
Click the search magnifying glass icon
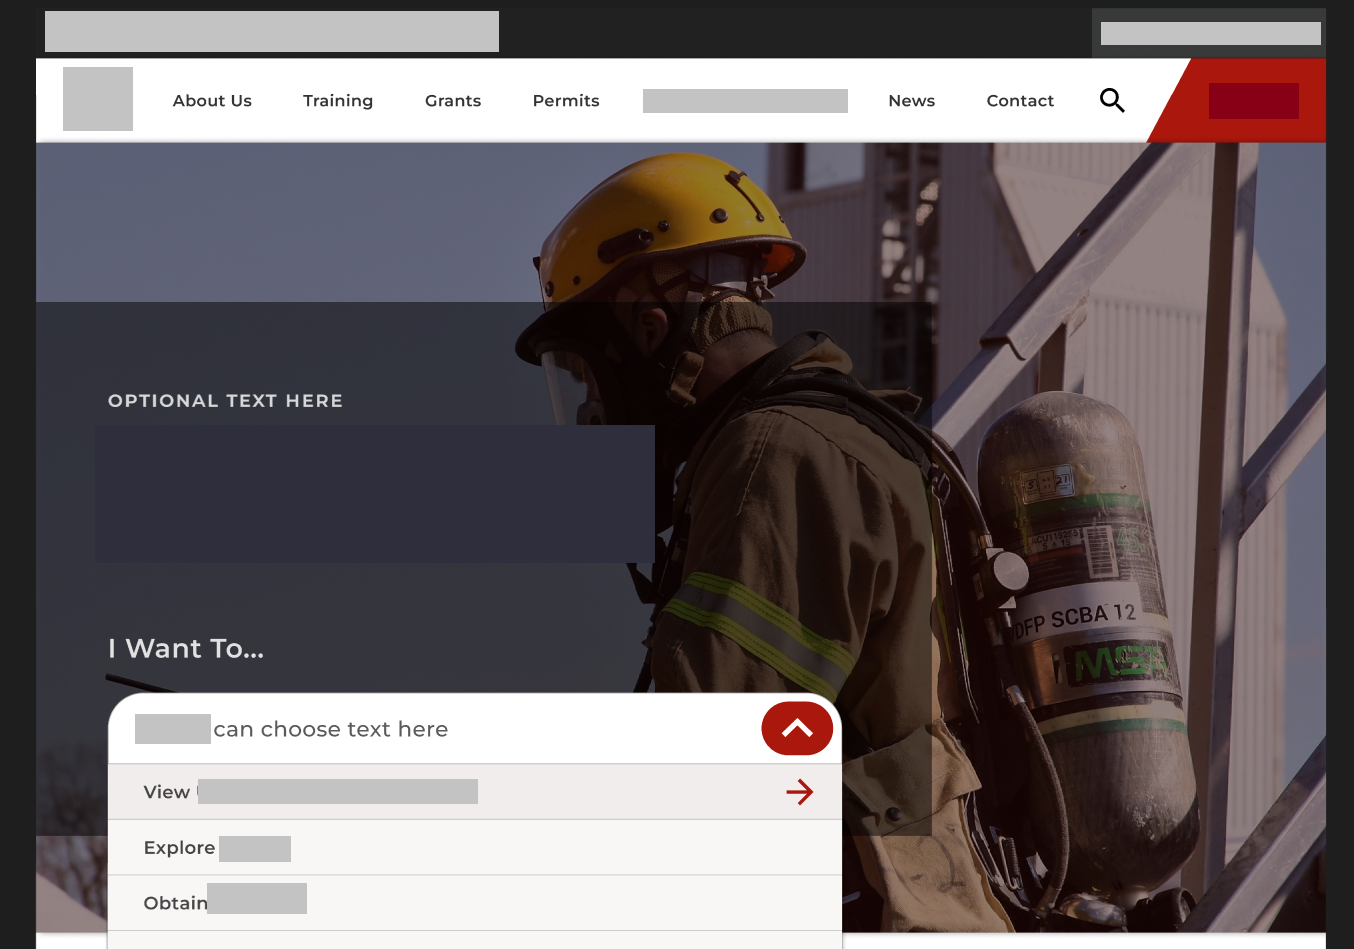point(1112,100)
